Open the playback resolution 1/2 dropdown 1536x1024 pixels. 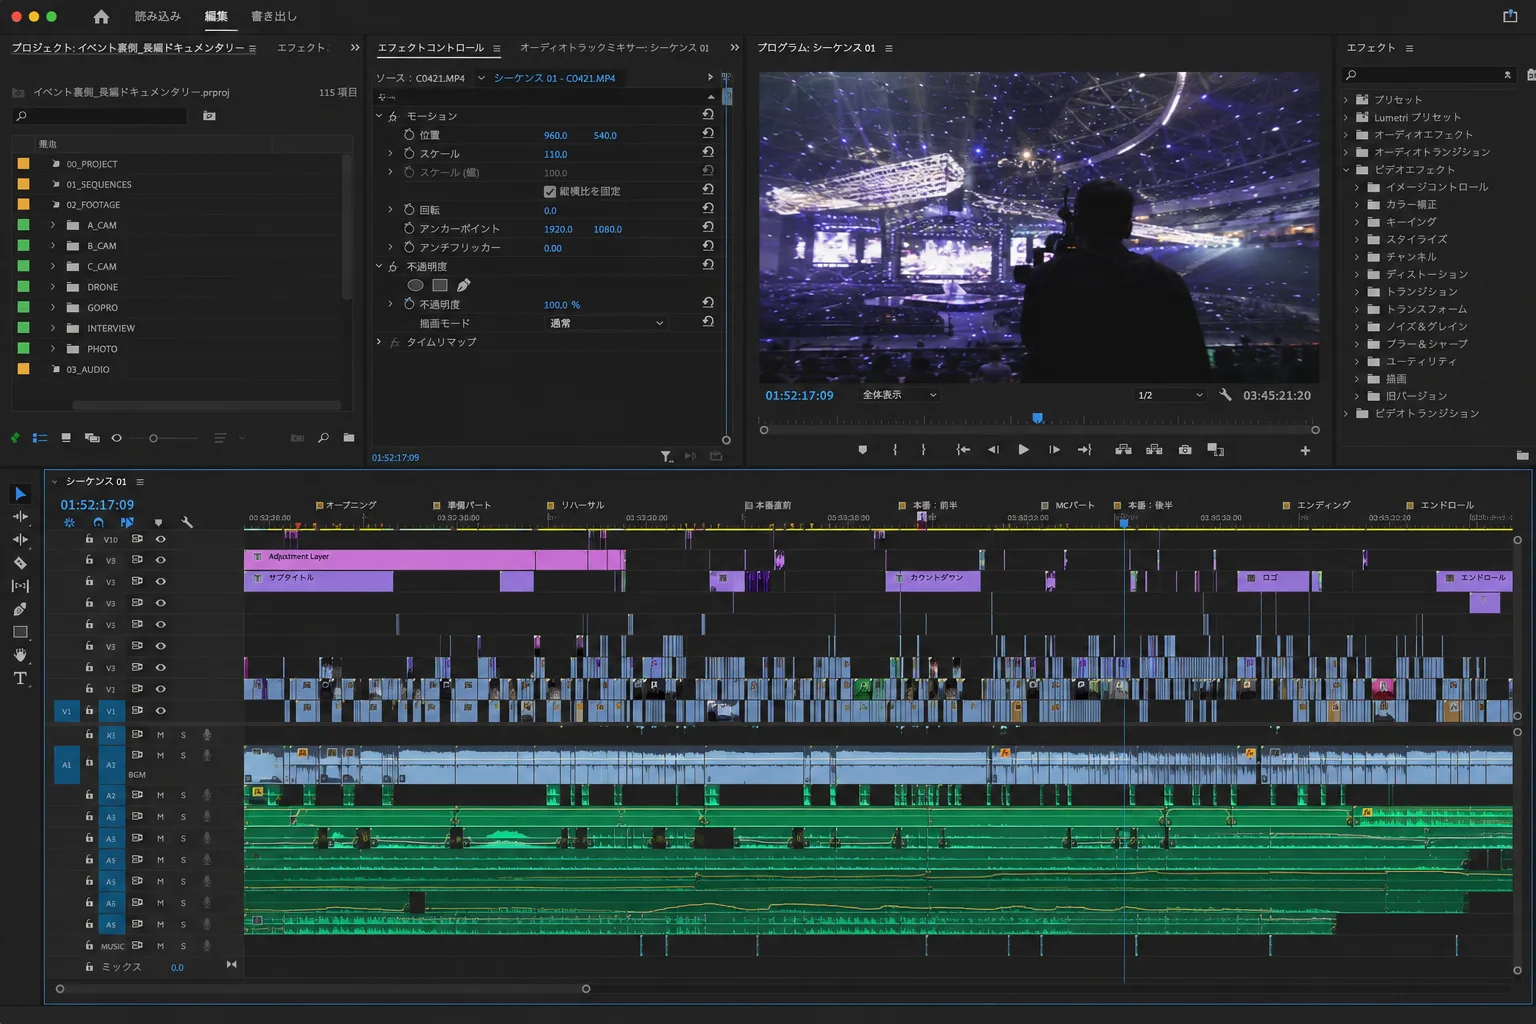click(1170, 395)
